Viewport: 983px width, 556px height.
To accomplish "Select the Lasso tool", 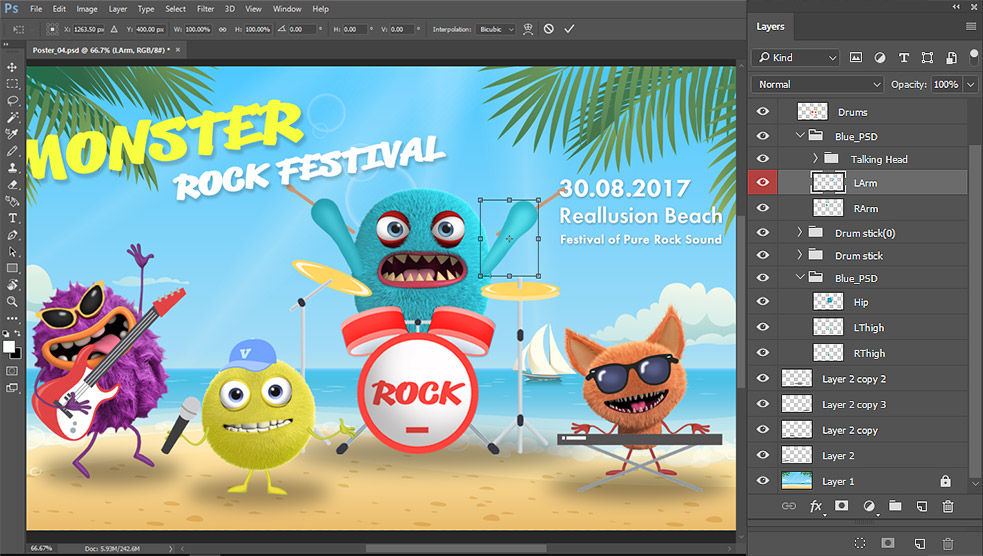I will (12, 100).
